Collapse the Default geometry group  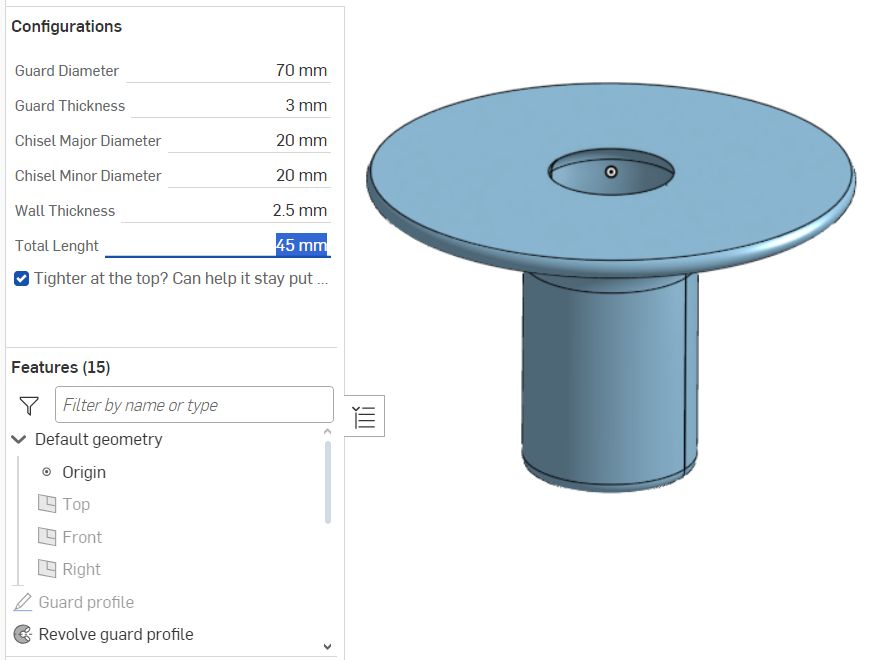(19, 439)
